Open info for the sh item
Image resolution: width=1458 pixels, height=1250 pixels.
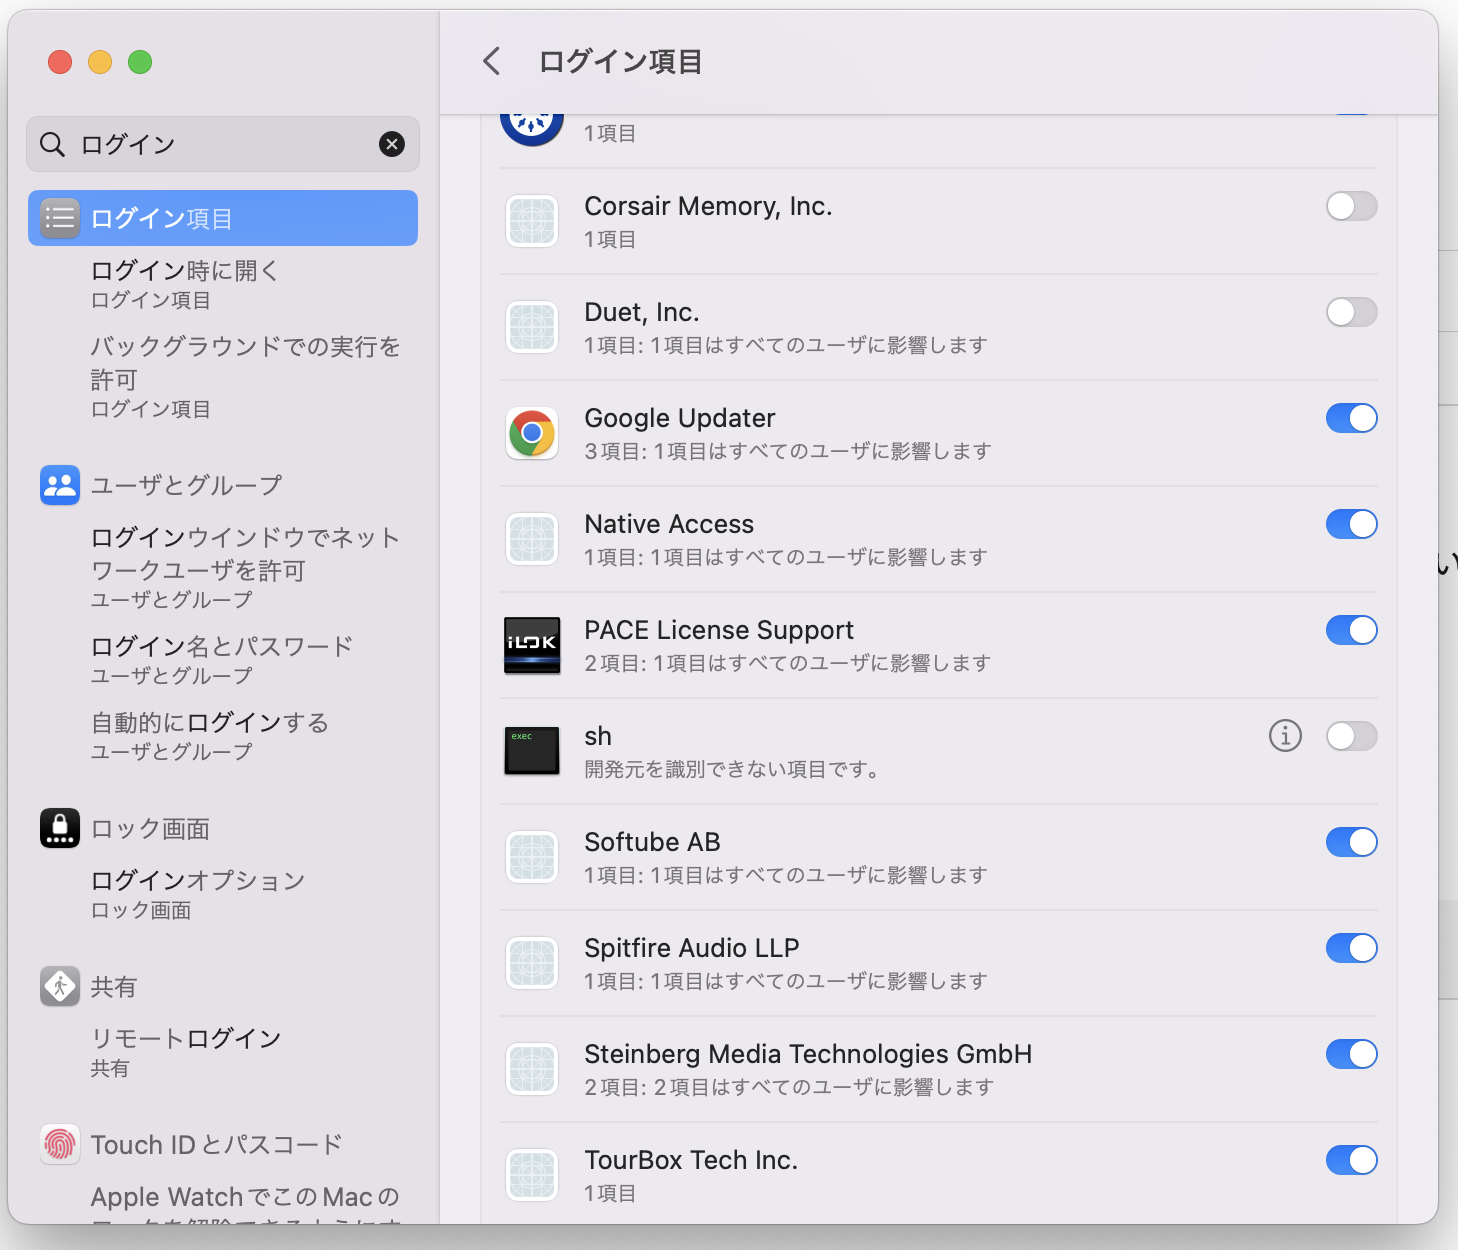(x=1284, y=736)
